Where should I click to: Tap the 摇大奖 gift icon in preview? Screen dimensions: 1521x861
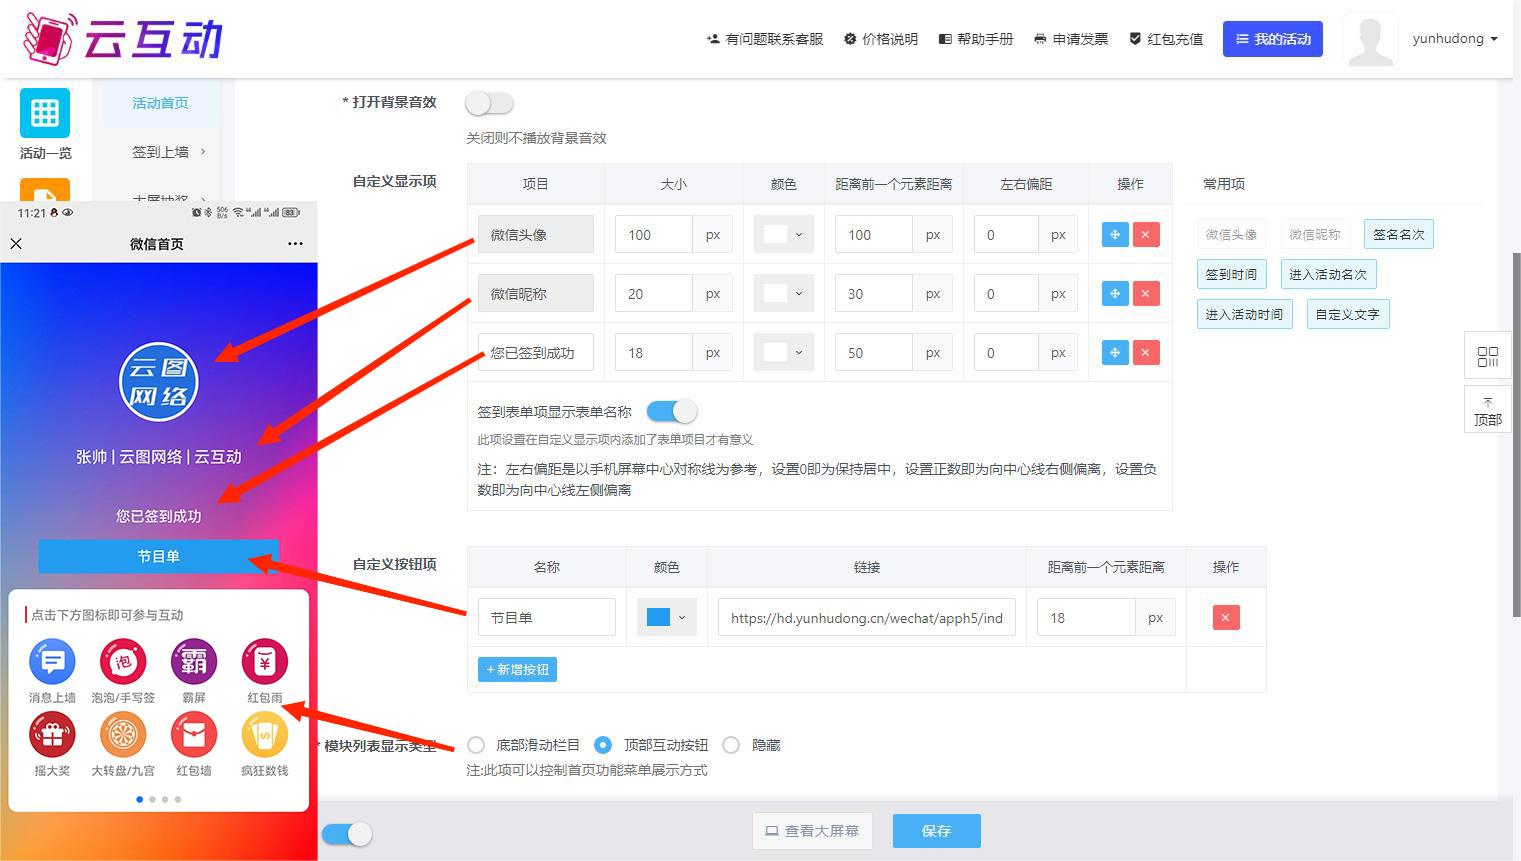point(52,735)
